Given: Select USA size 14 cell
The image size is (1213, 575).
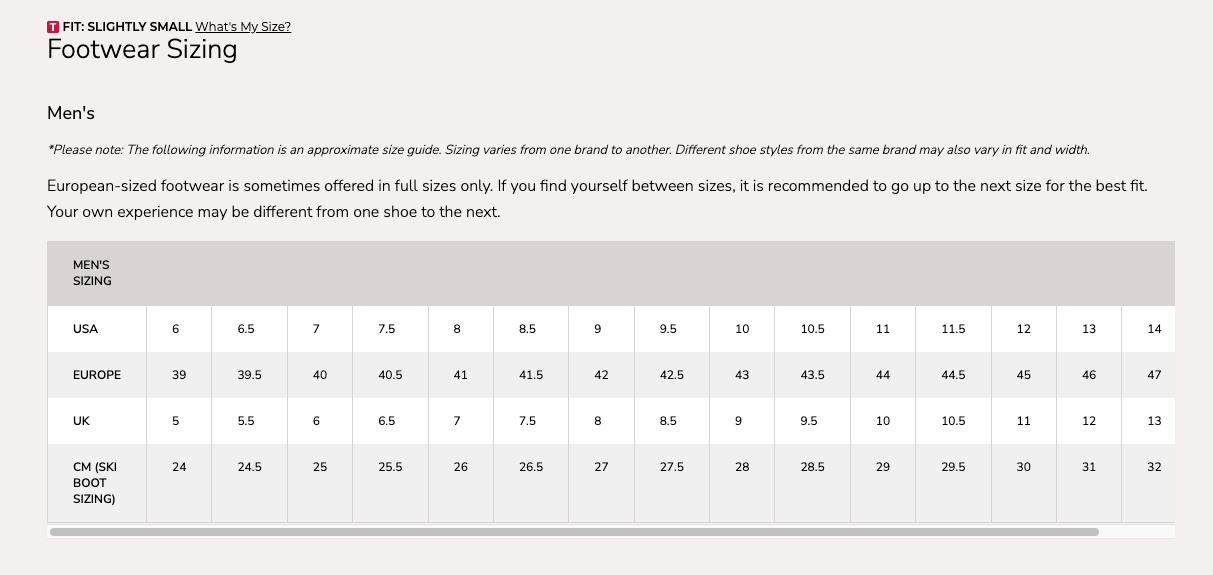Looking at the screenshot, I should [1154, 329].
